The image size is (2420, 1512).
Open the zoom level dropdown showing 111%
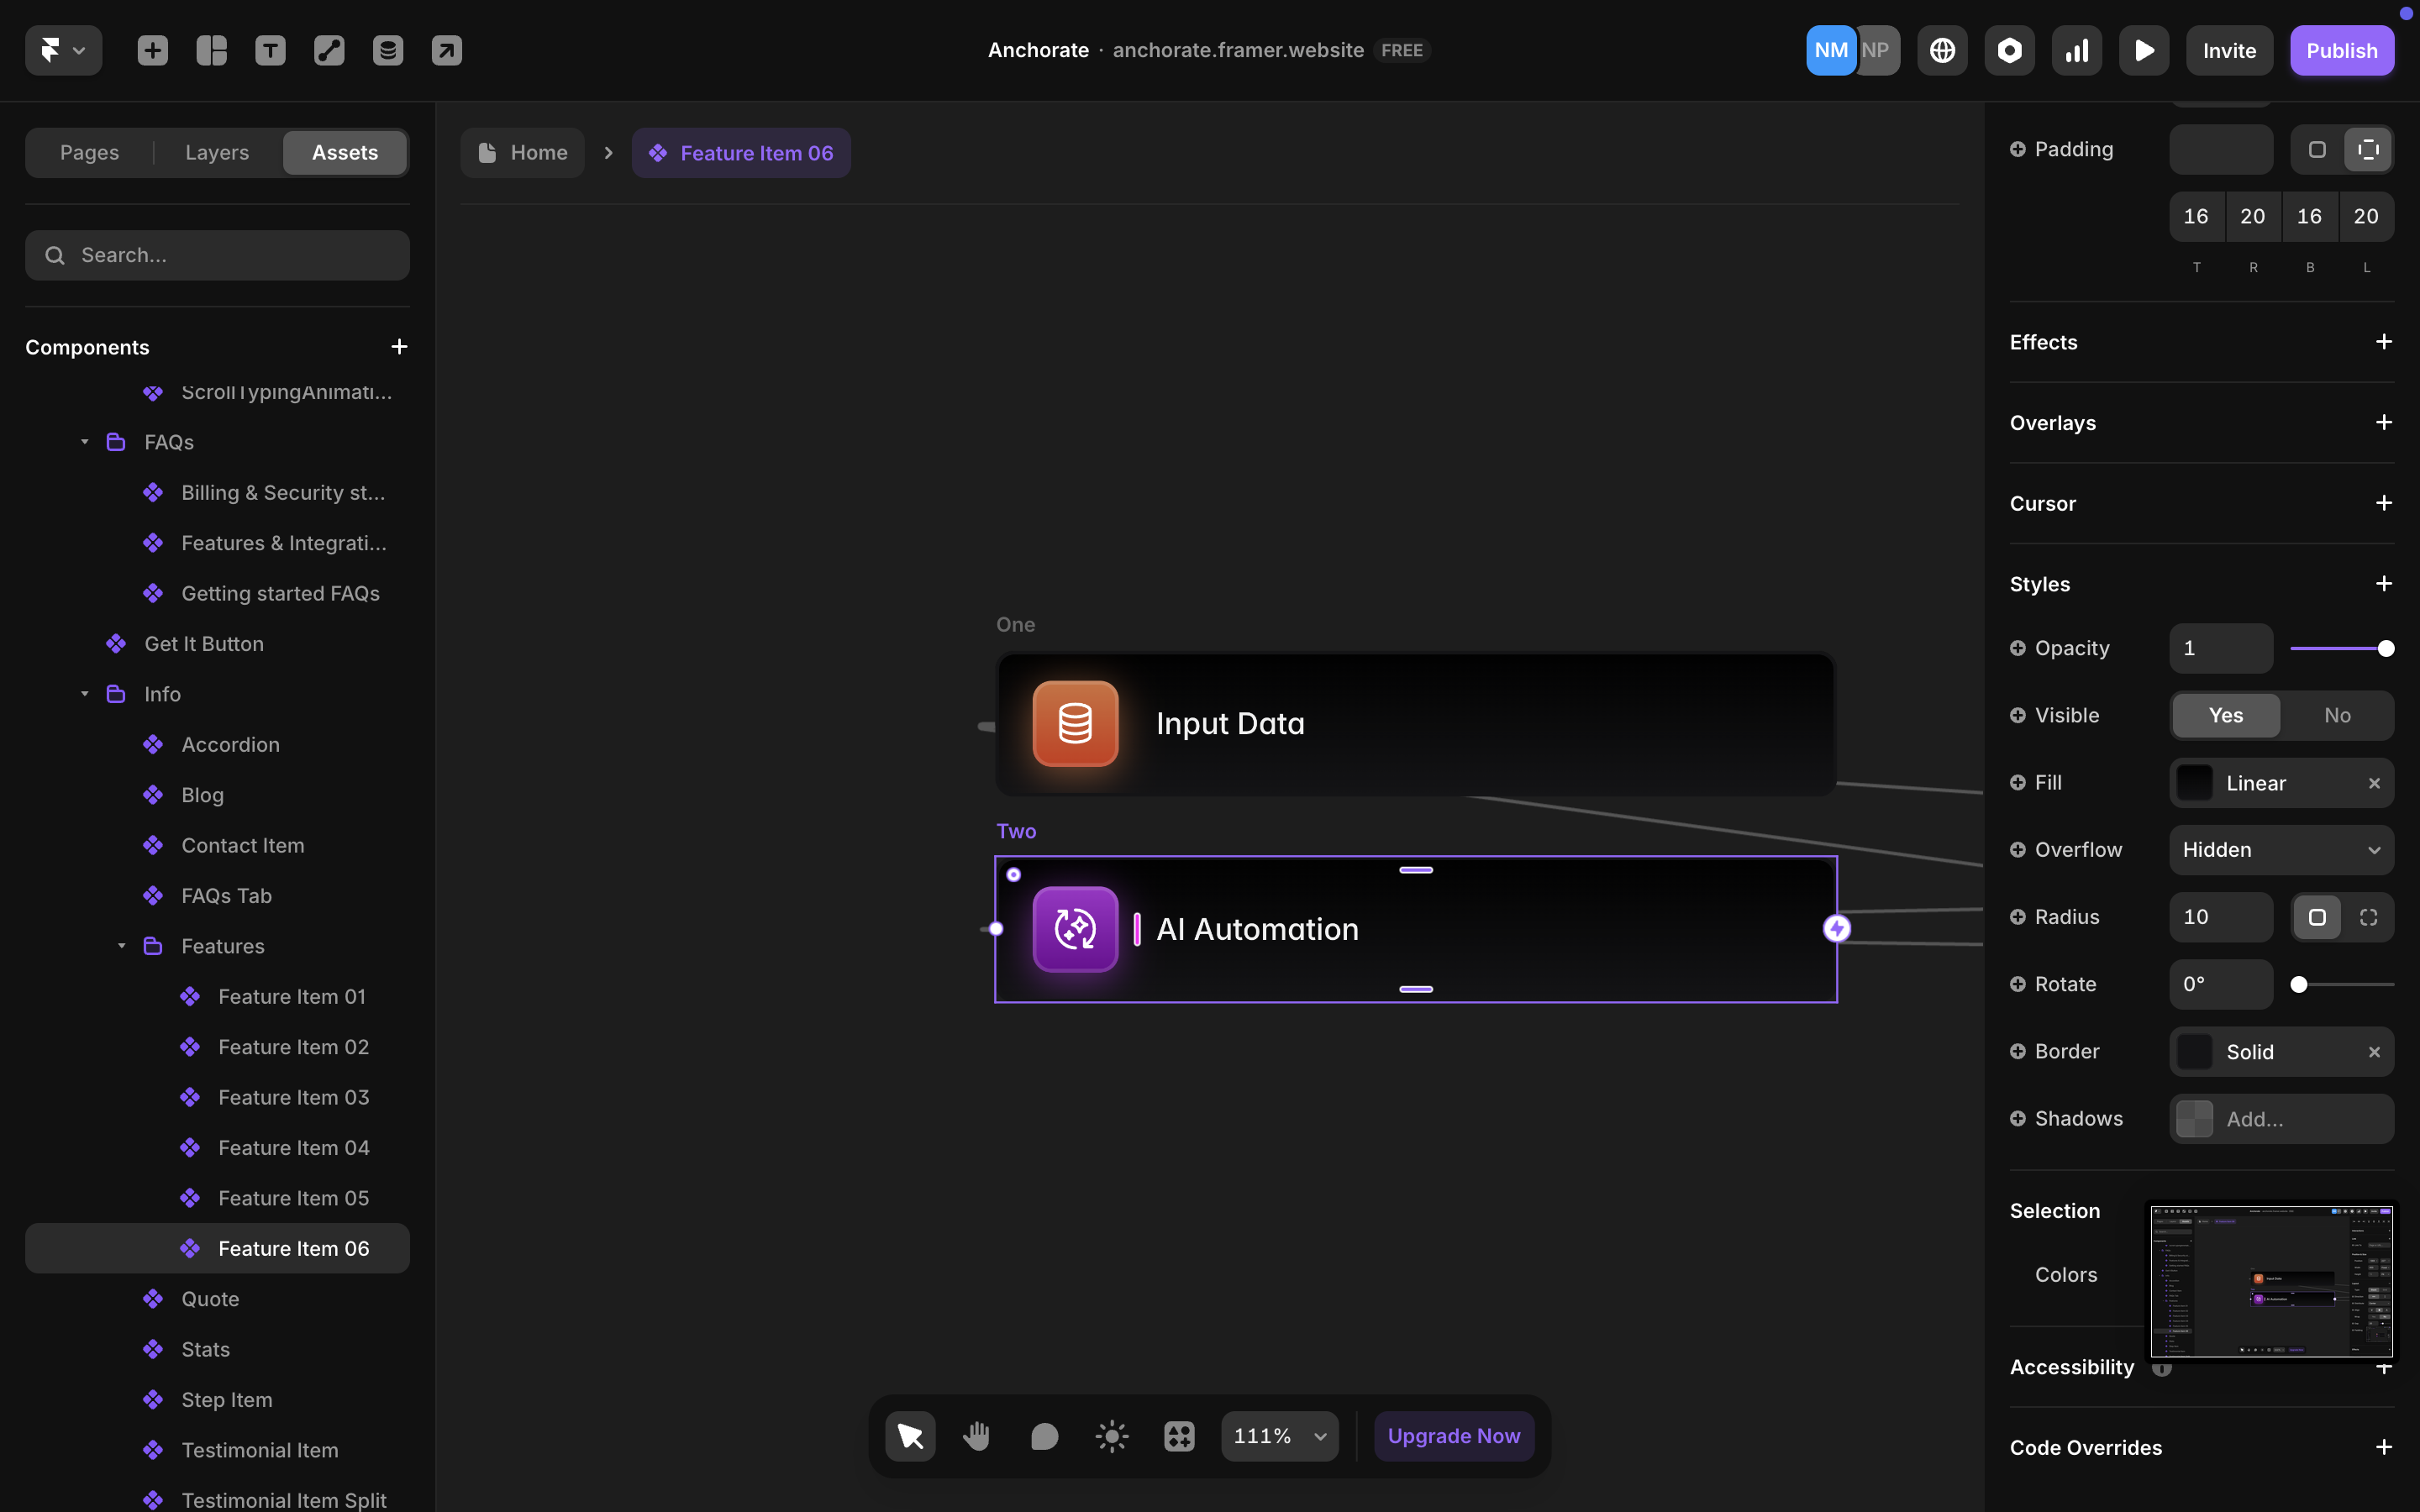tap(1279, 1435)
